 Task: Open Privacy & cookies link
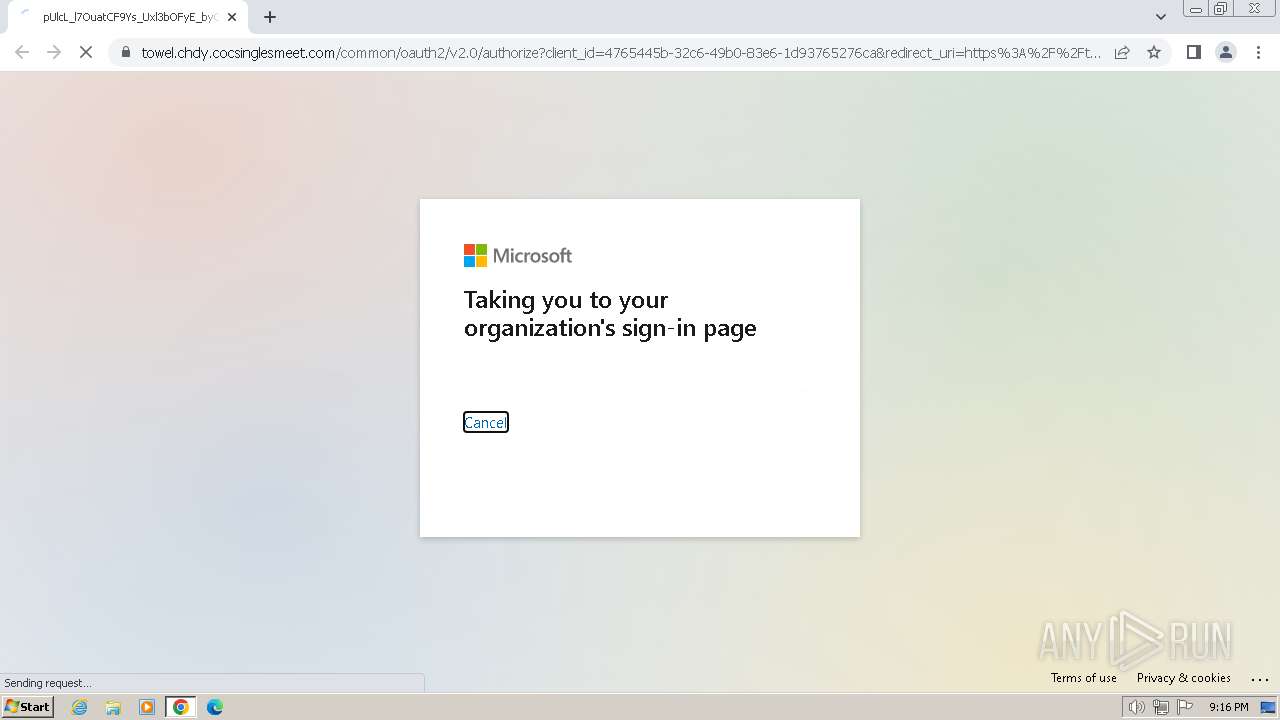coord(1183,678)
